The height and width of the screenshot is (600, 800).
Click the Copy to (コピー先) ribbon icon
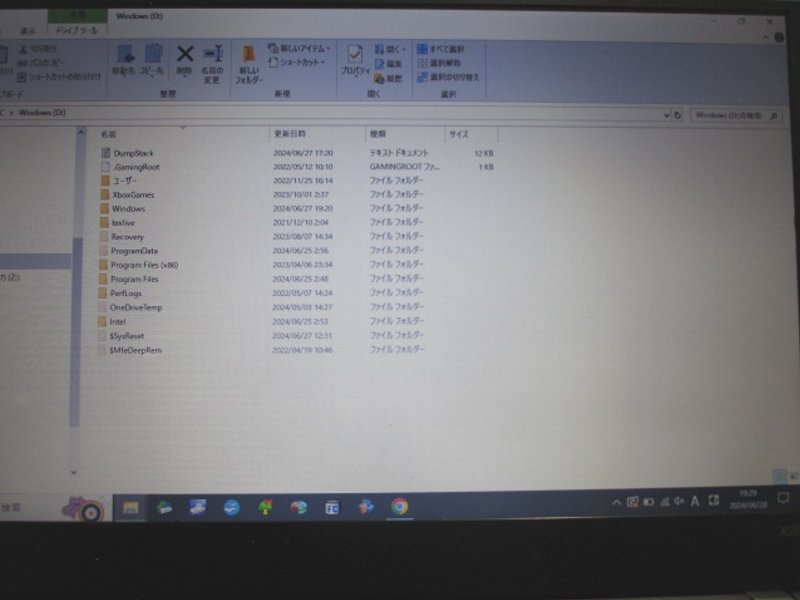click(x=152, y=60)
